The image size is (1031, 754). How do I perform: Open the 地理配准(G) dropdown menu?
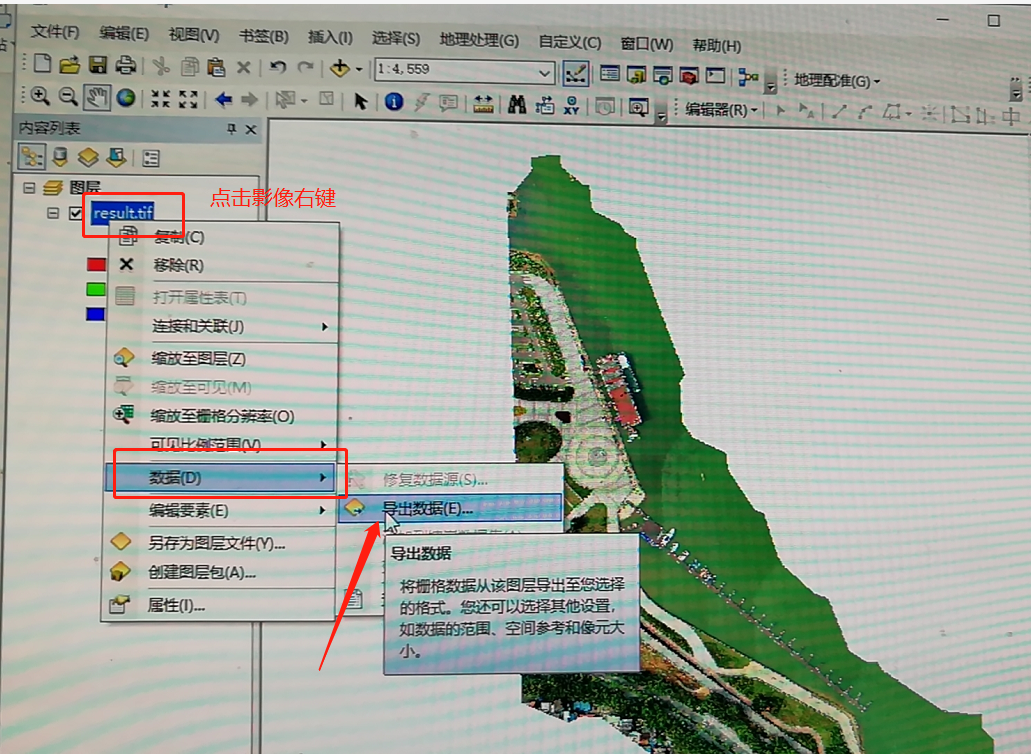click(836, 81)
